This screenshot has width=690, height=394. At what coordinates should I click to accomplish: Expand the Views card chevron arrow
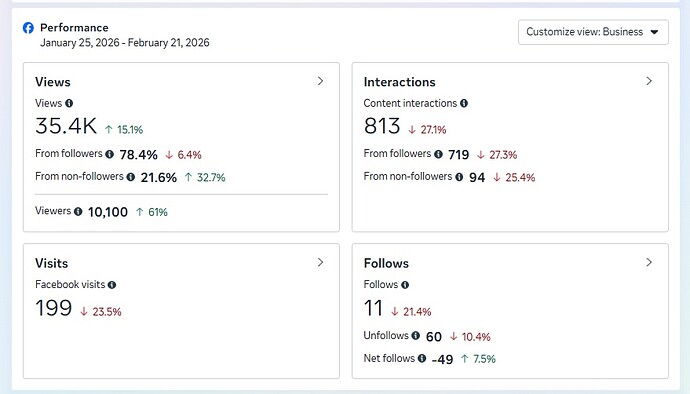pos(320,81)
